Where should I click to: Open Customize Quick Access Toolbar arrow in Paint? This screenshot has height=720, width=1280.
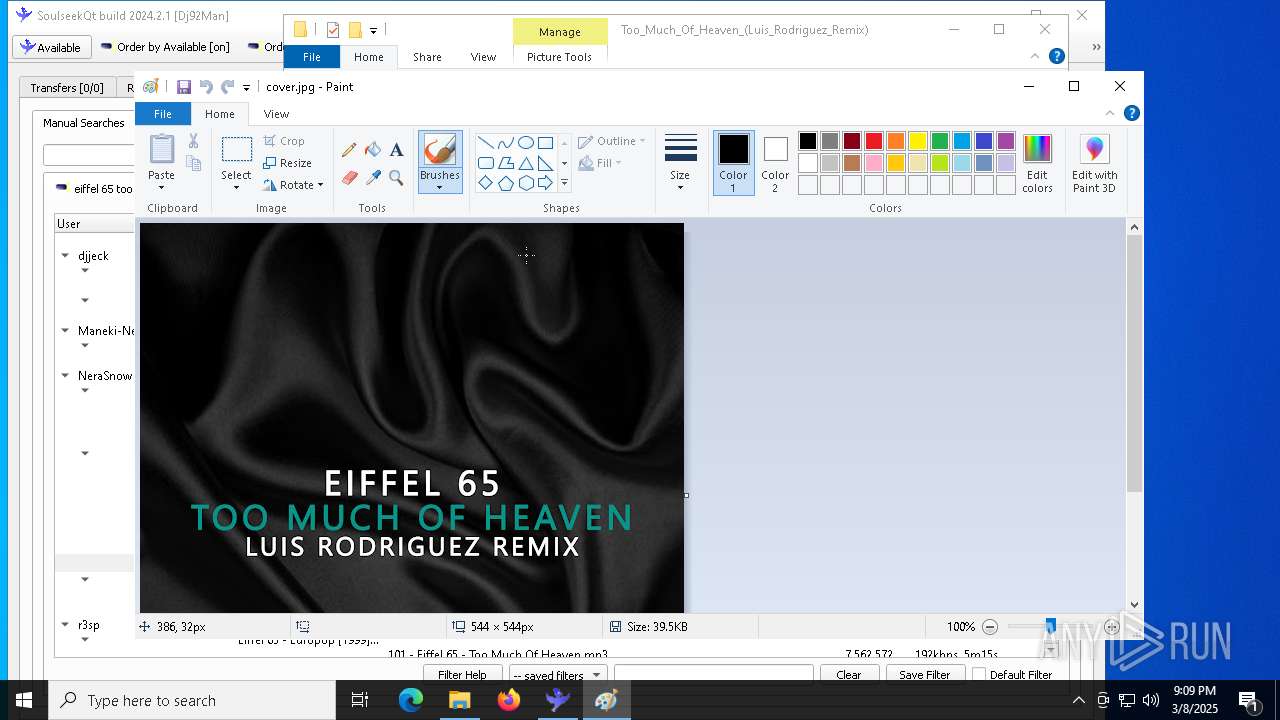246,88
